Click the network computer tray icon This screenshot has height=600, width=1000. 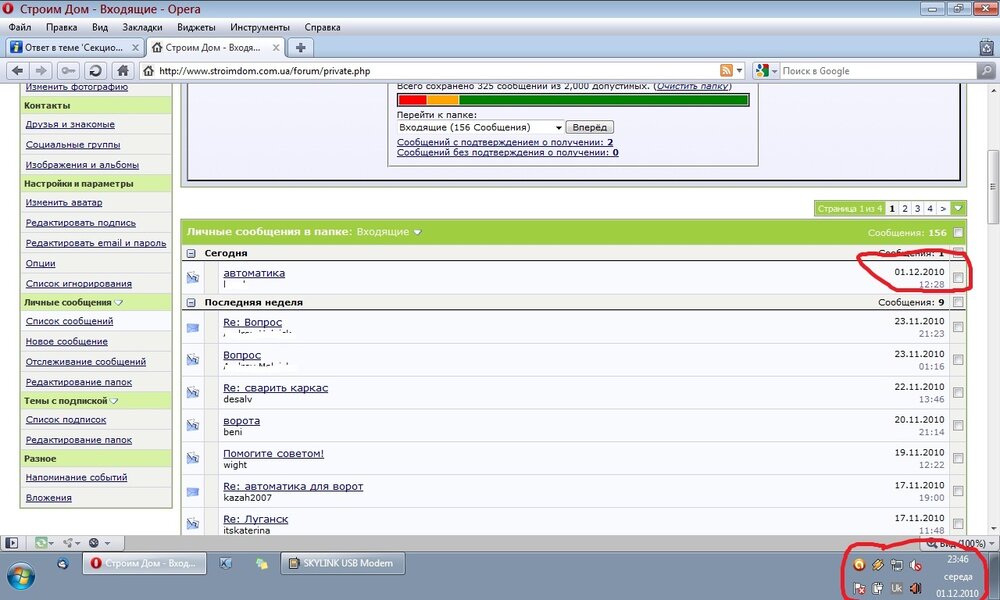[x=897, y=565]
